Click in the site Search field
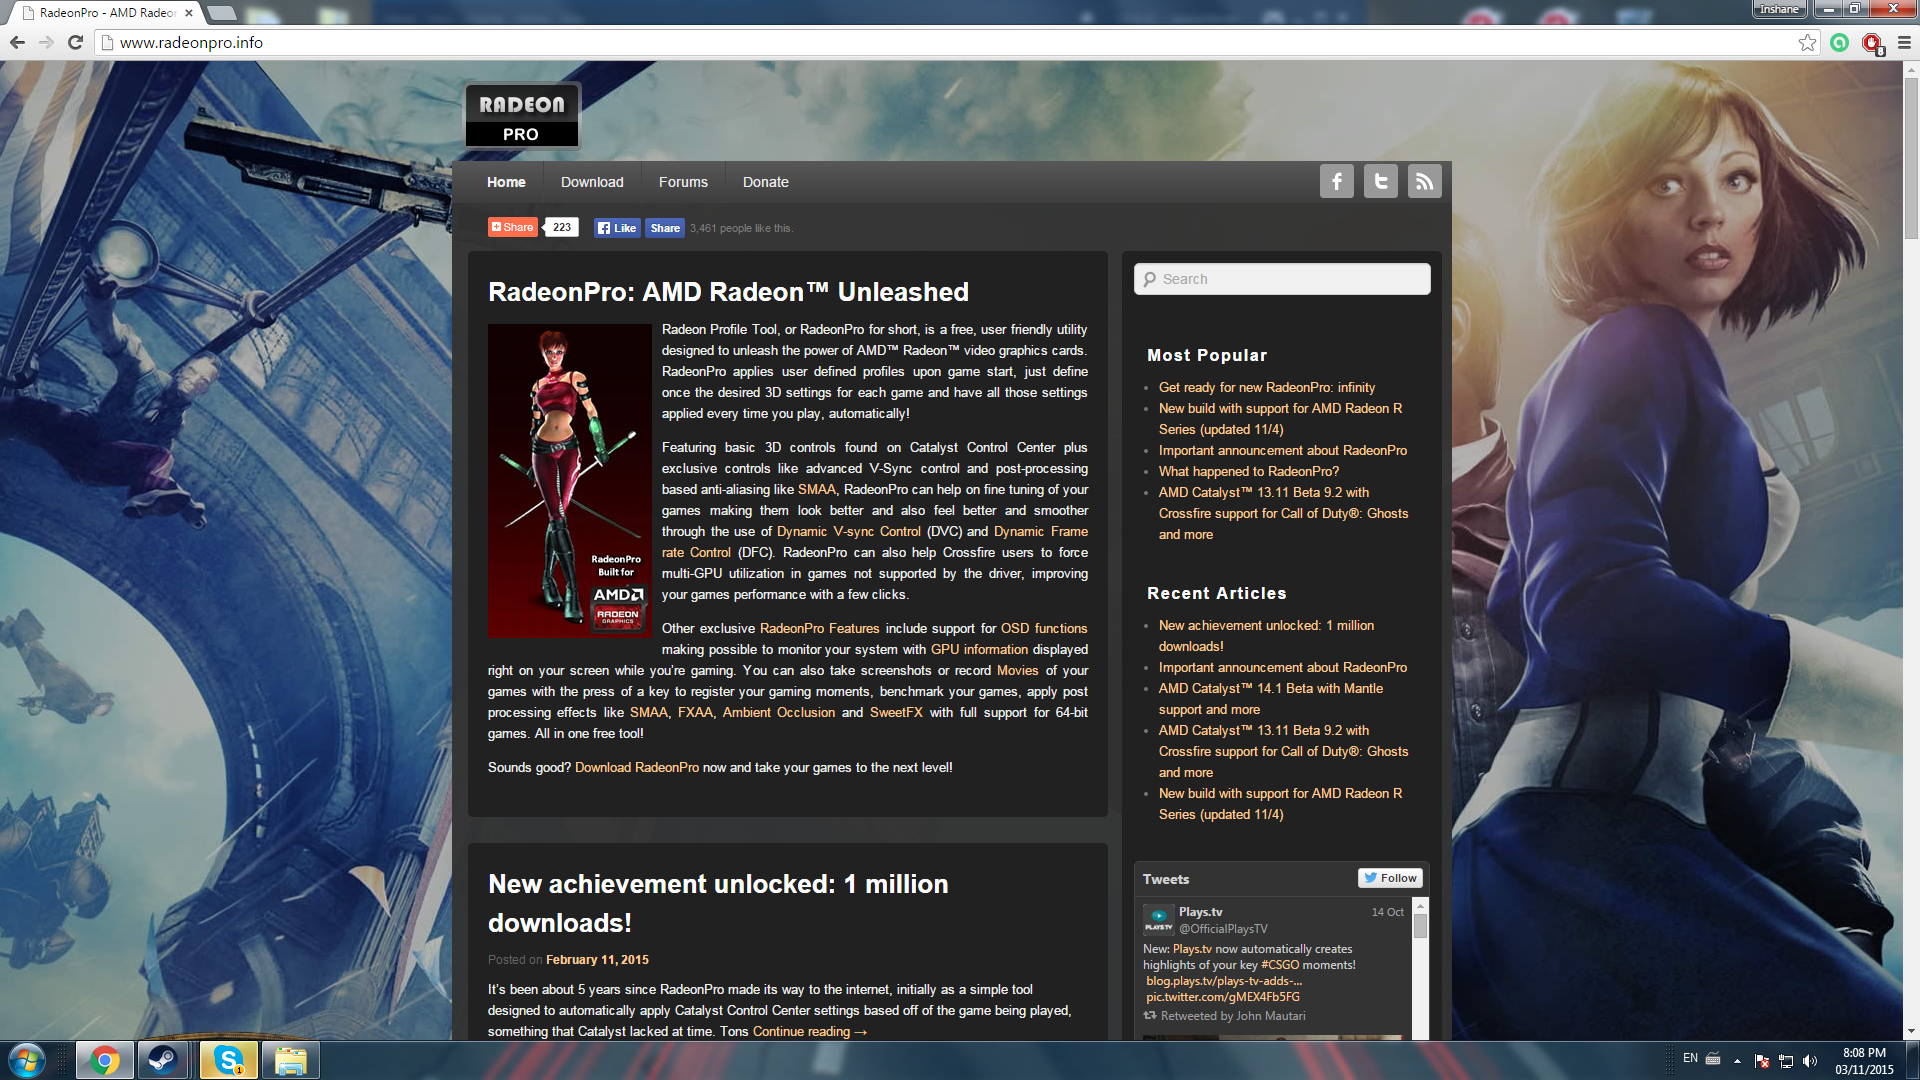The width and height of the screenshot is (1920, 1080). 1282,279
